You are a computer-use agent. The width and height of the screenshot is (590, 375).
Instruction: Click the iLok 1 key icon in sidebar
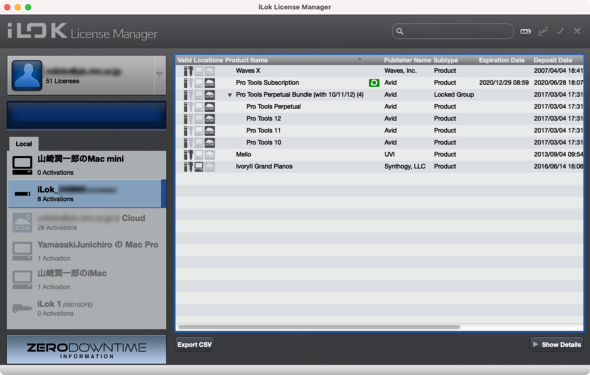click(x=22, y=308)
